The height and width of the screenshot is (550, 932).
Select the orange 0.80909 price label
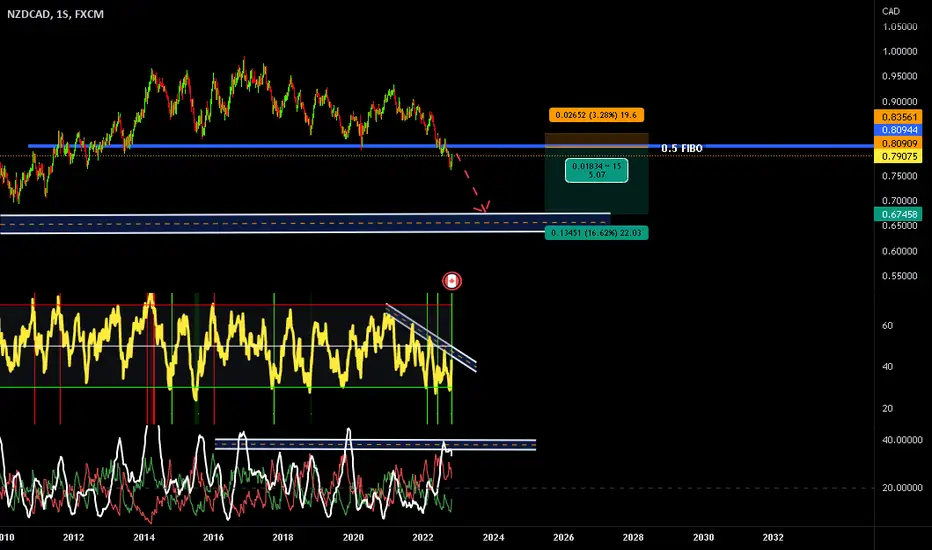pos(898,143)
